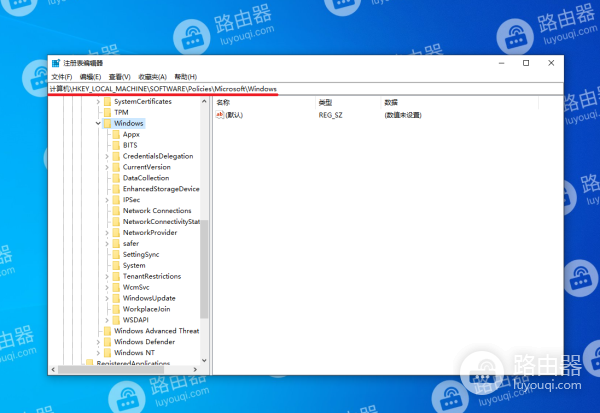
Task: Select the IPSec tree entry
Action: click(131, 200)
